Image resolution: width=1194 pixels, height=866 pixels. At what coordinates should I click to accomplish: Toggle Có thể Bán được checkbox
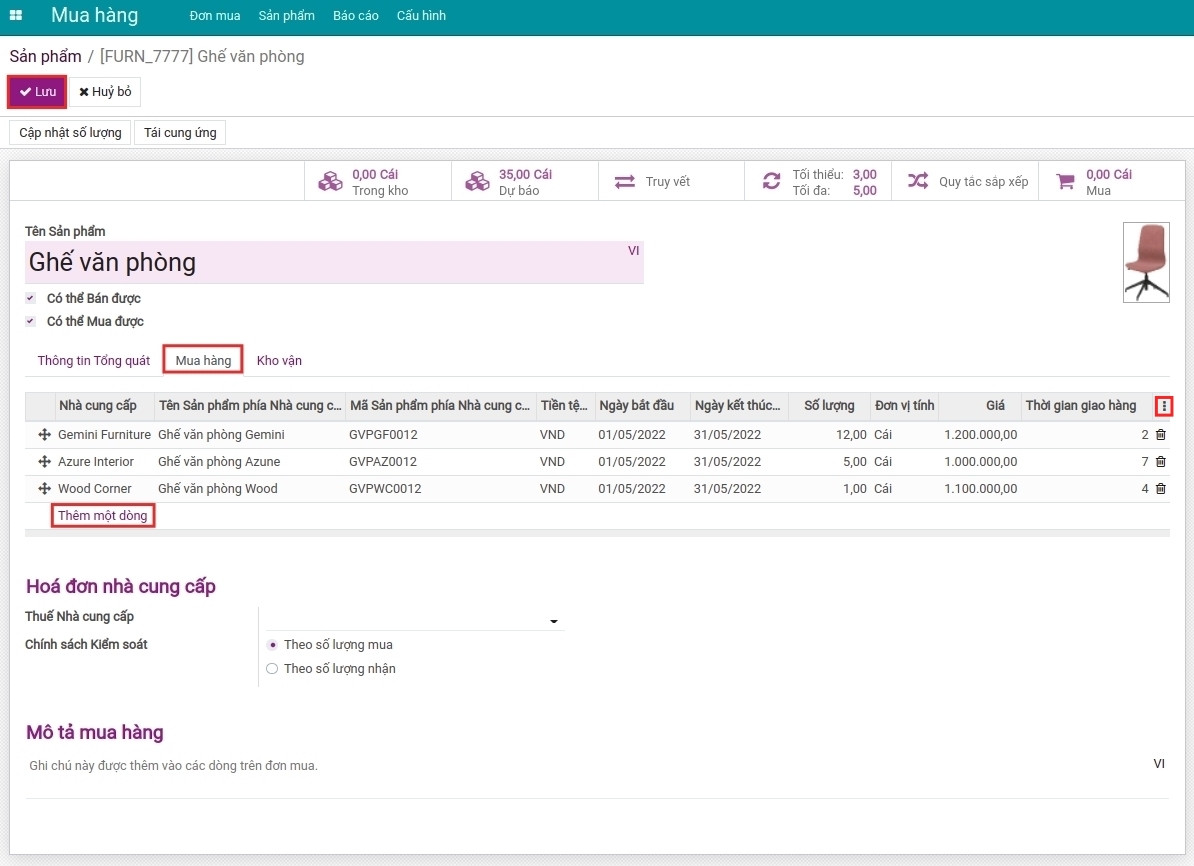click(x=30, y=298)
